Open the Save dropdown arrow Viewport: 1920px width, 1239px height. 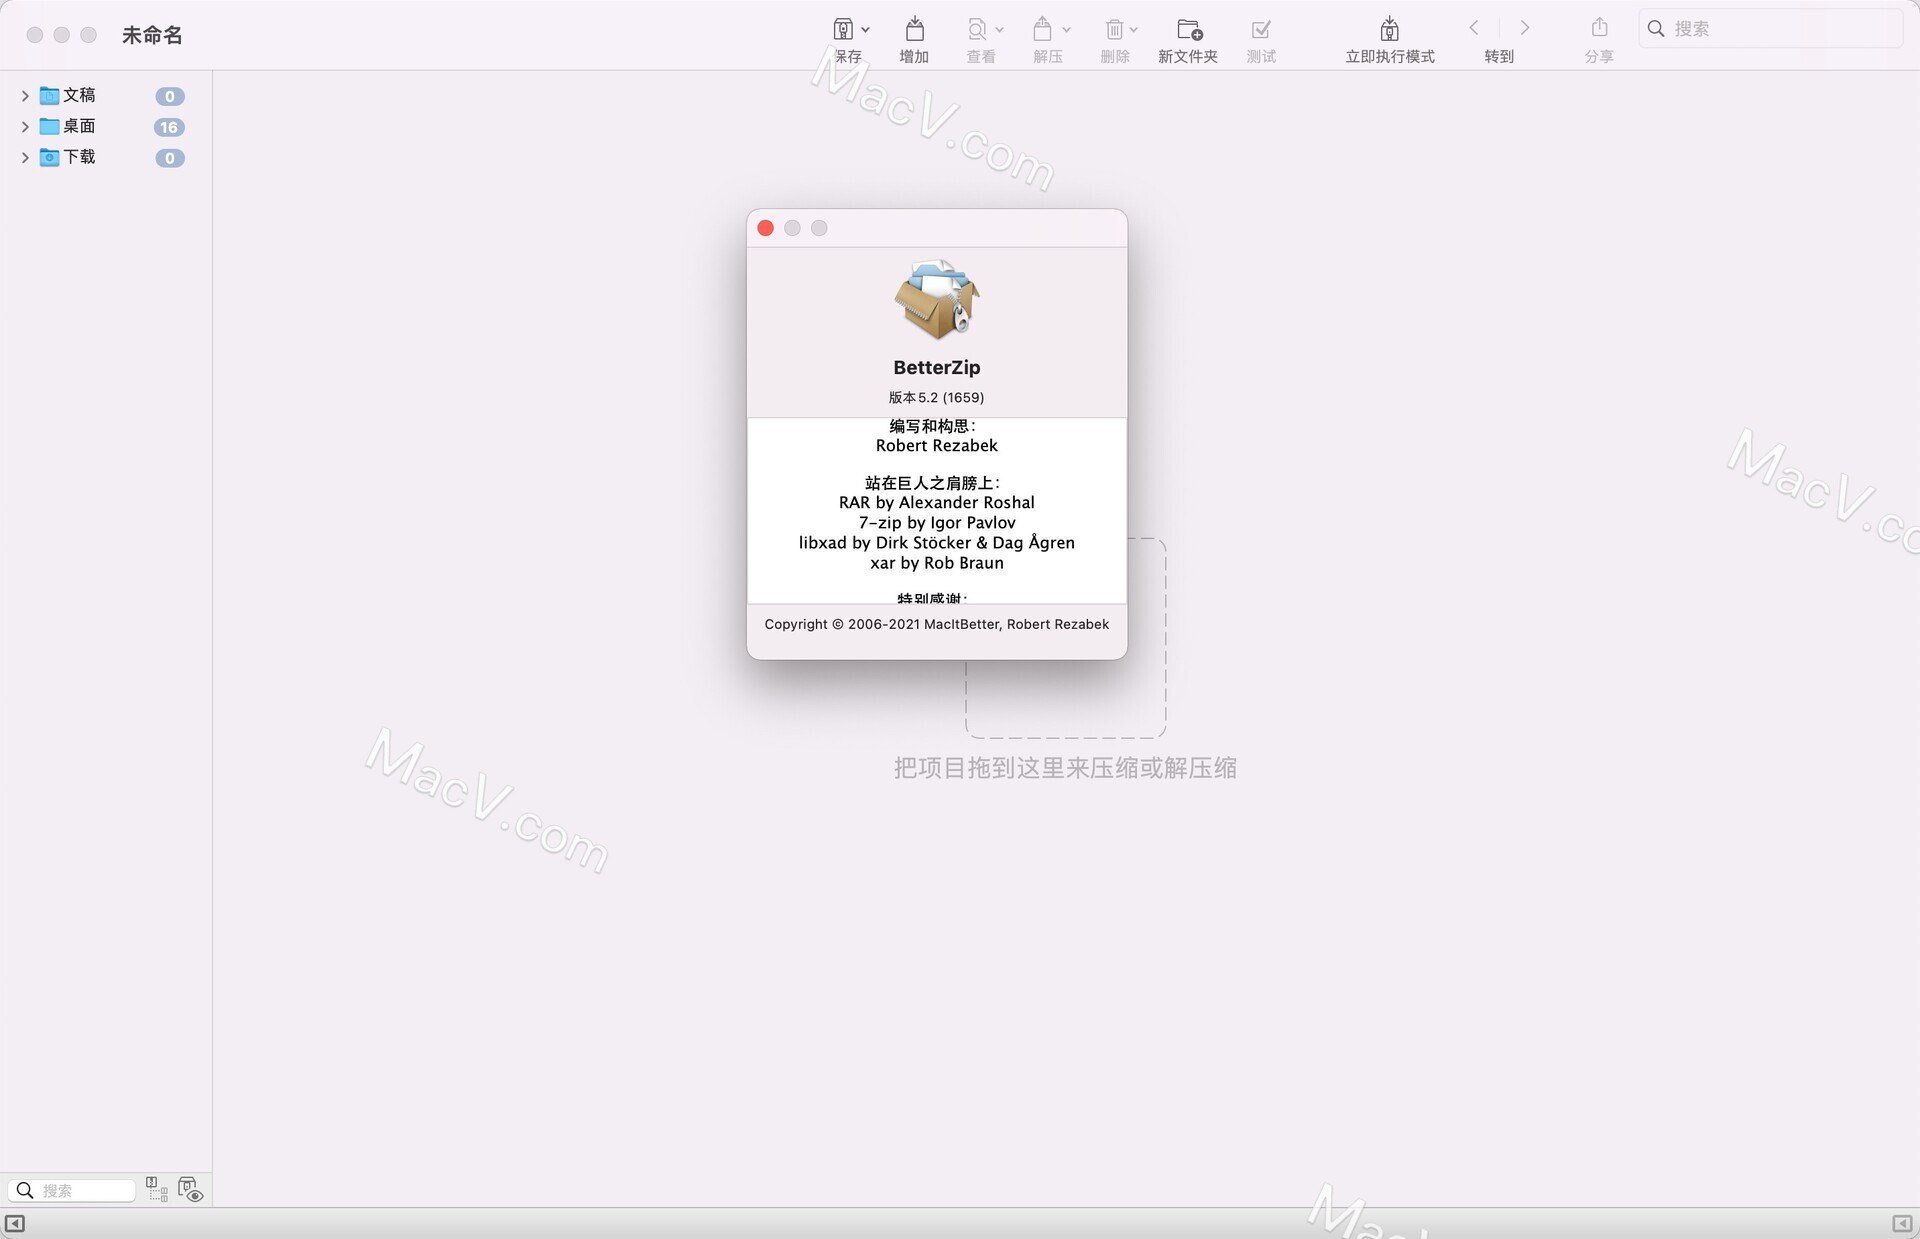(x=866, y=30)
